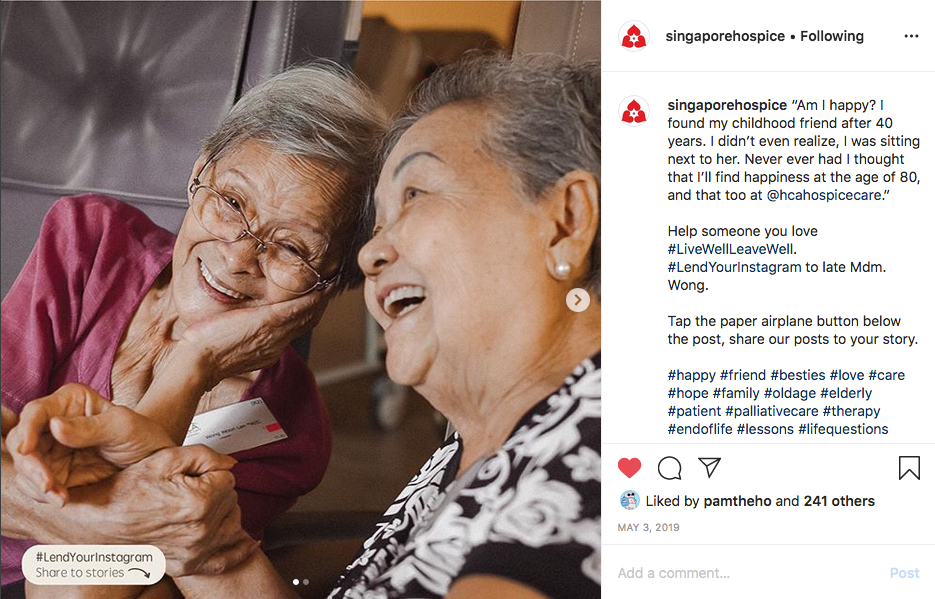Viewport: 935px width, 599px height.
Task: View pamtheho liker avatar
Action: pos(630,501)
